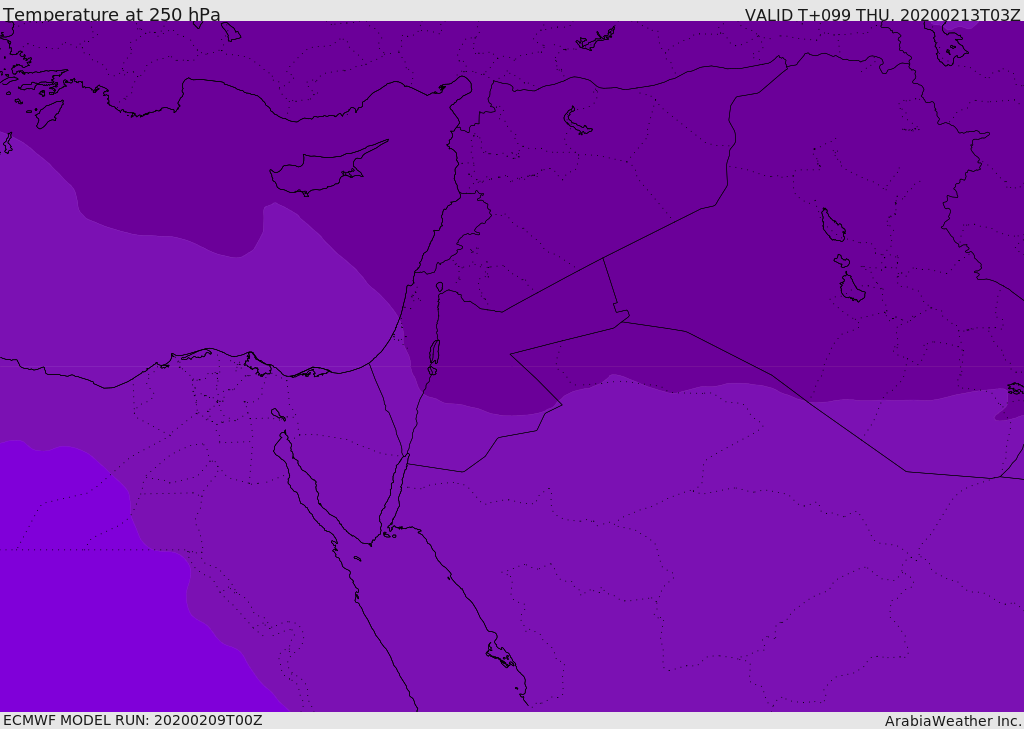
Task: Click the Farasan islands near Red Sea's eastern coast
Action: tap(502, 655)
